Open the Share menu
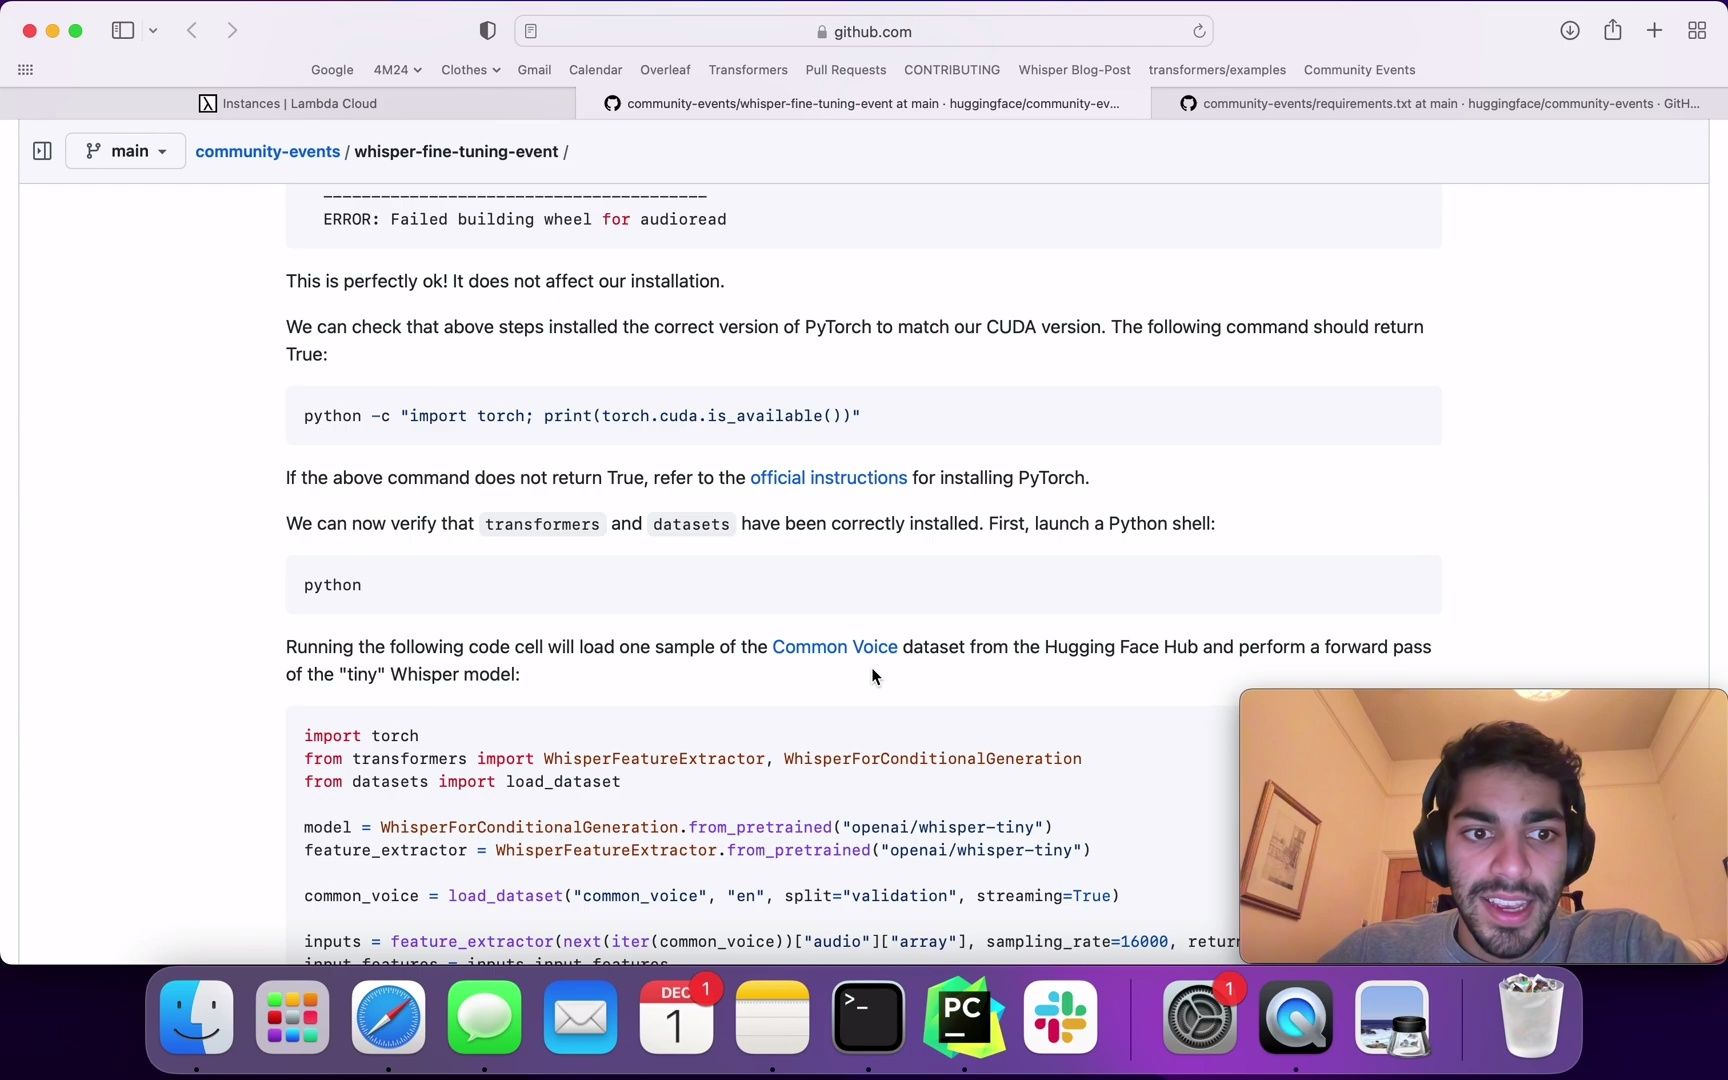The height and width of the screenshot is (1080, 1728). [1613, 30]
